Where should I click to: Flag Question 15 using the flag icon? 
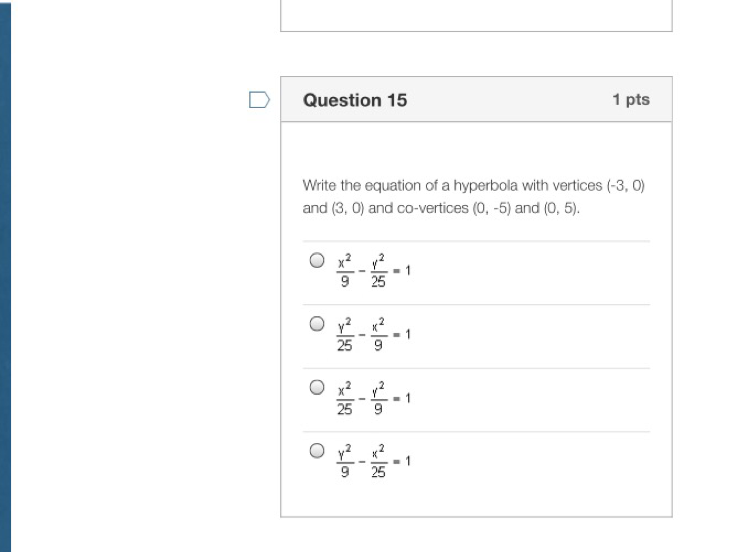tap(260, 100)
